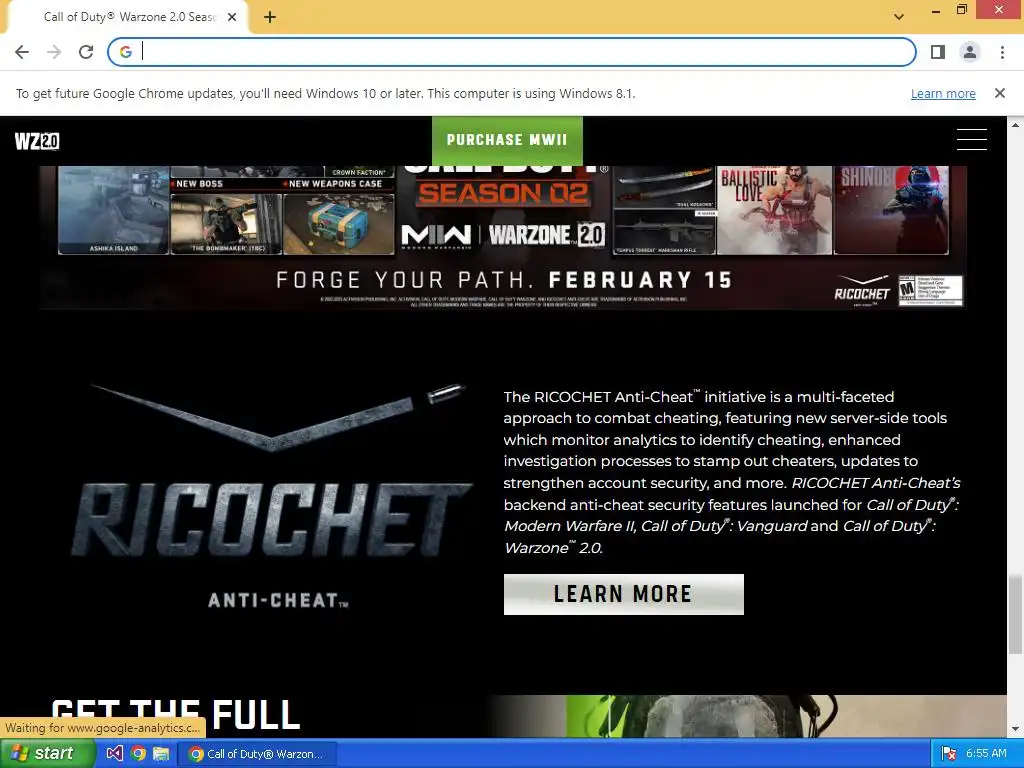Viewport: 1024px width, 768px height.
Task: Click the page vertical scrollbar thumb
Action: point(1015,614)
